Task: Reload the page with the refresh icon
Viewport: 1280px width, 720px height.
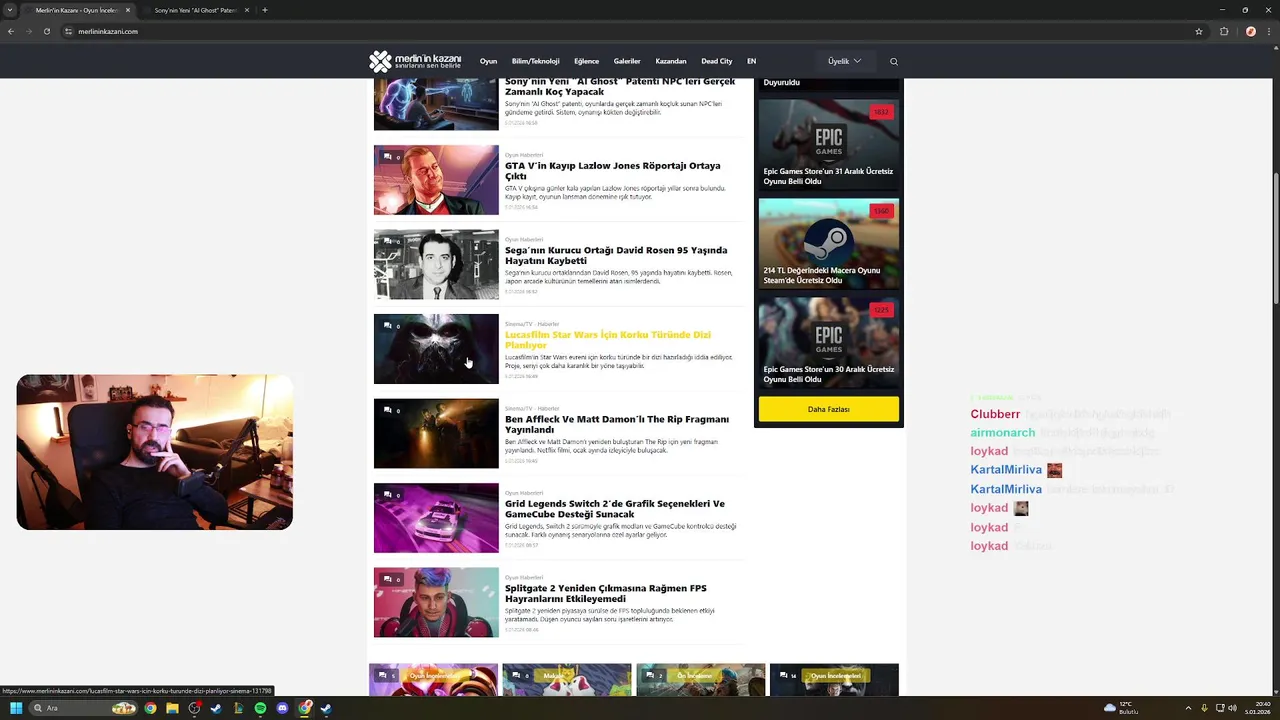Action: [x=47, y=31]
